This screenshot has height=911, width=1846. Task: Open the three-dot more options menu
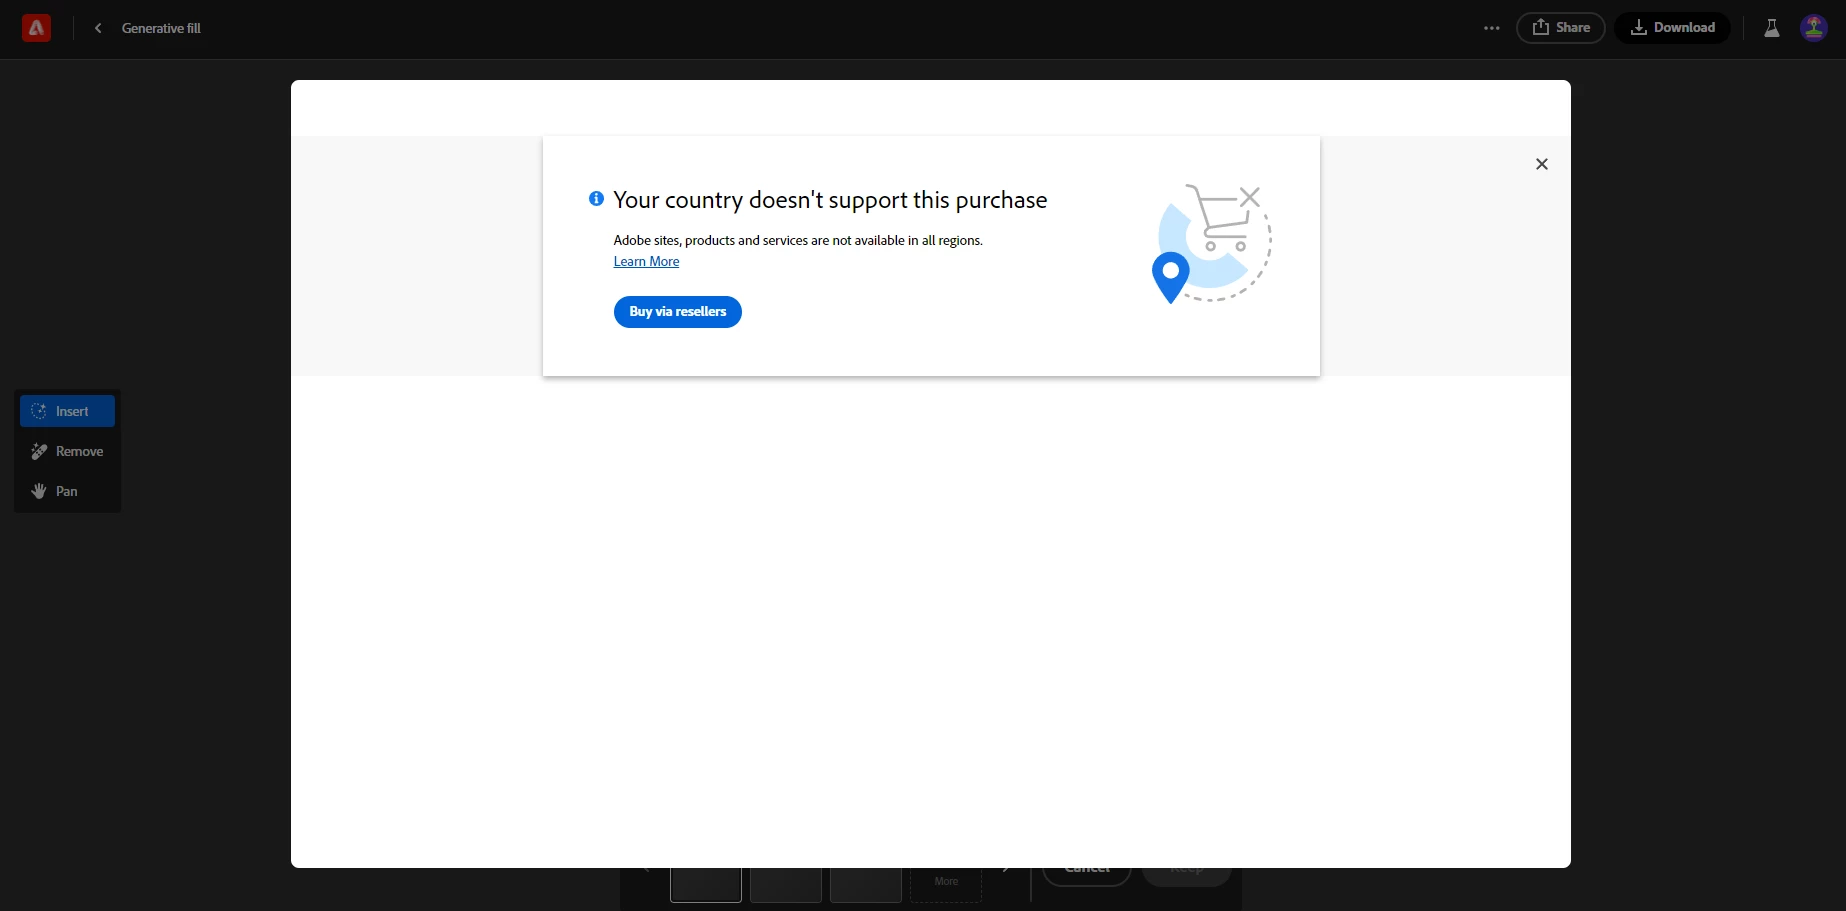(x=1491, y=28)
